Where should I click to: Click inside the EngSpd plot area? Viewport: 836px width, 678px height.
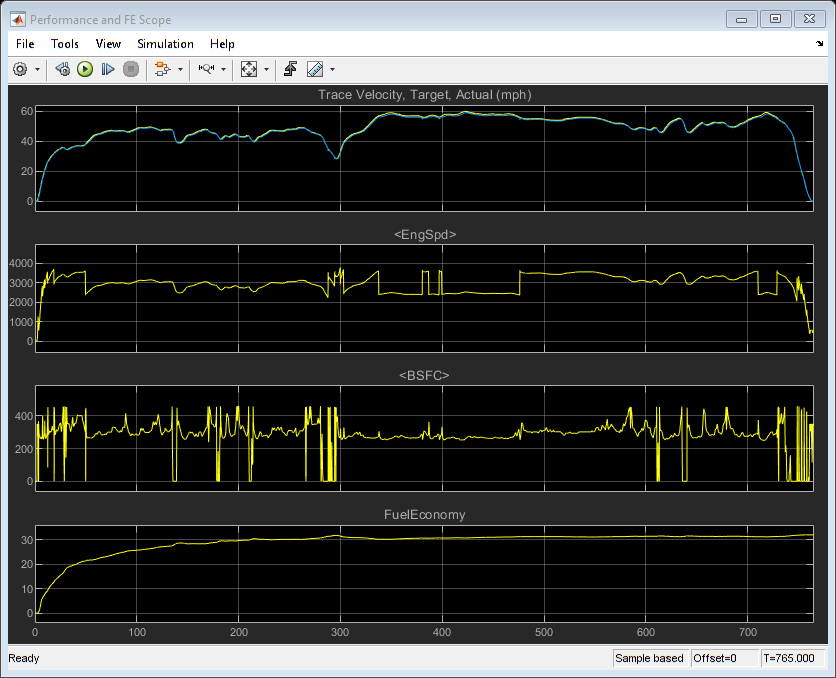pos(424,298)
